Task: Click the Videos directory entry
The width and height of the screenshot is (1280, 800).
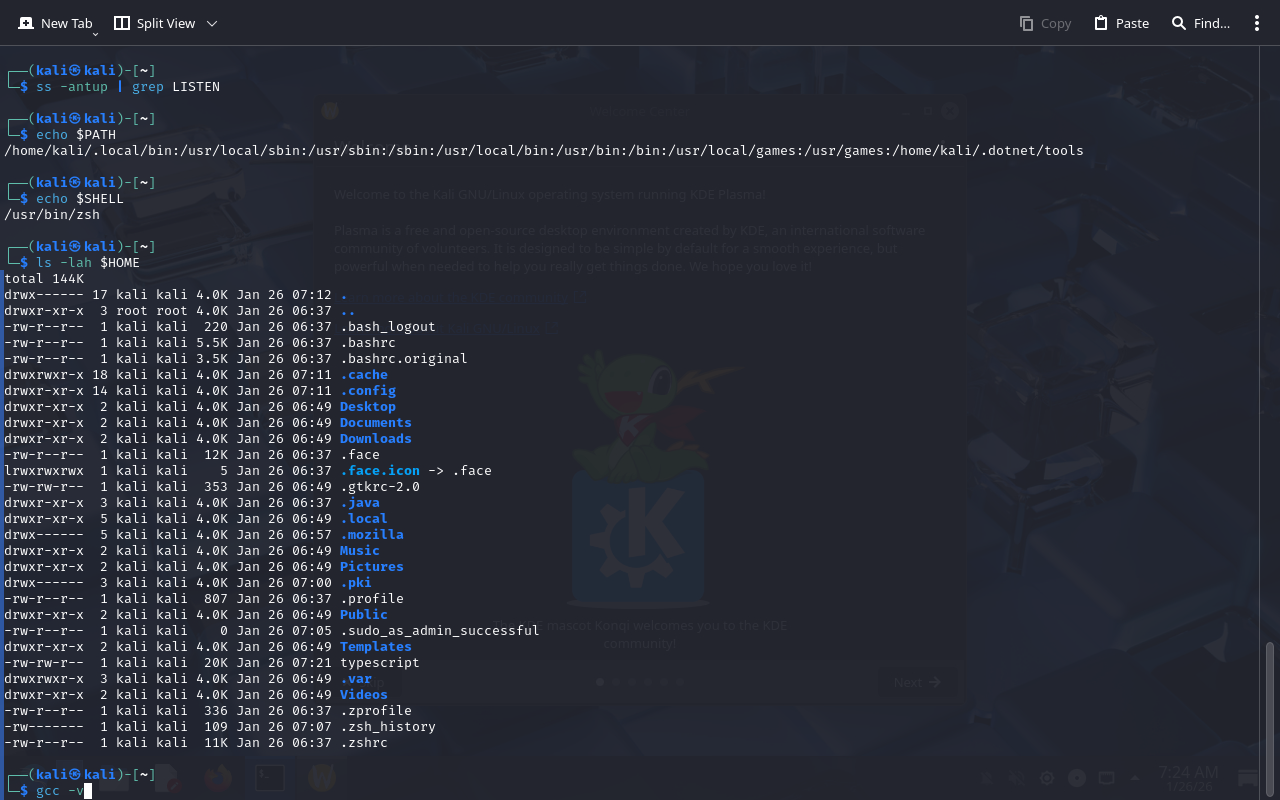Action: [363, 695]
